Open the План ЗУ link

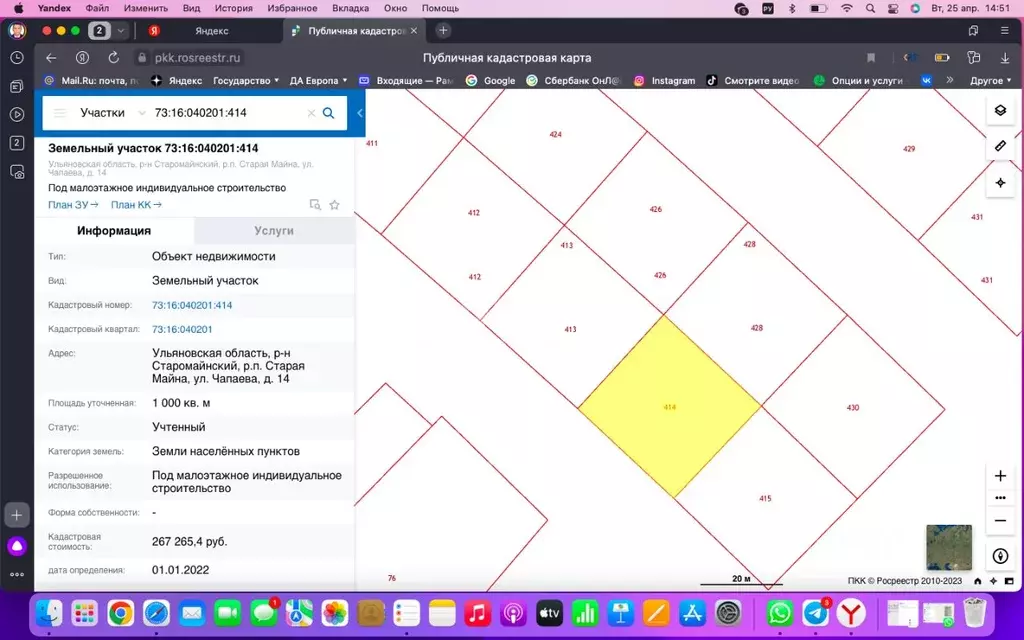(73, 205)
